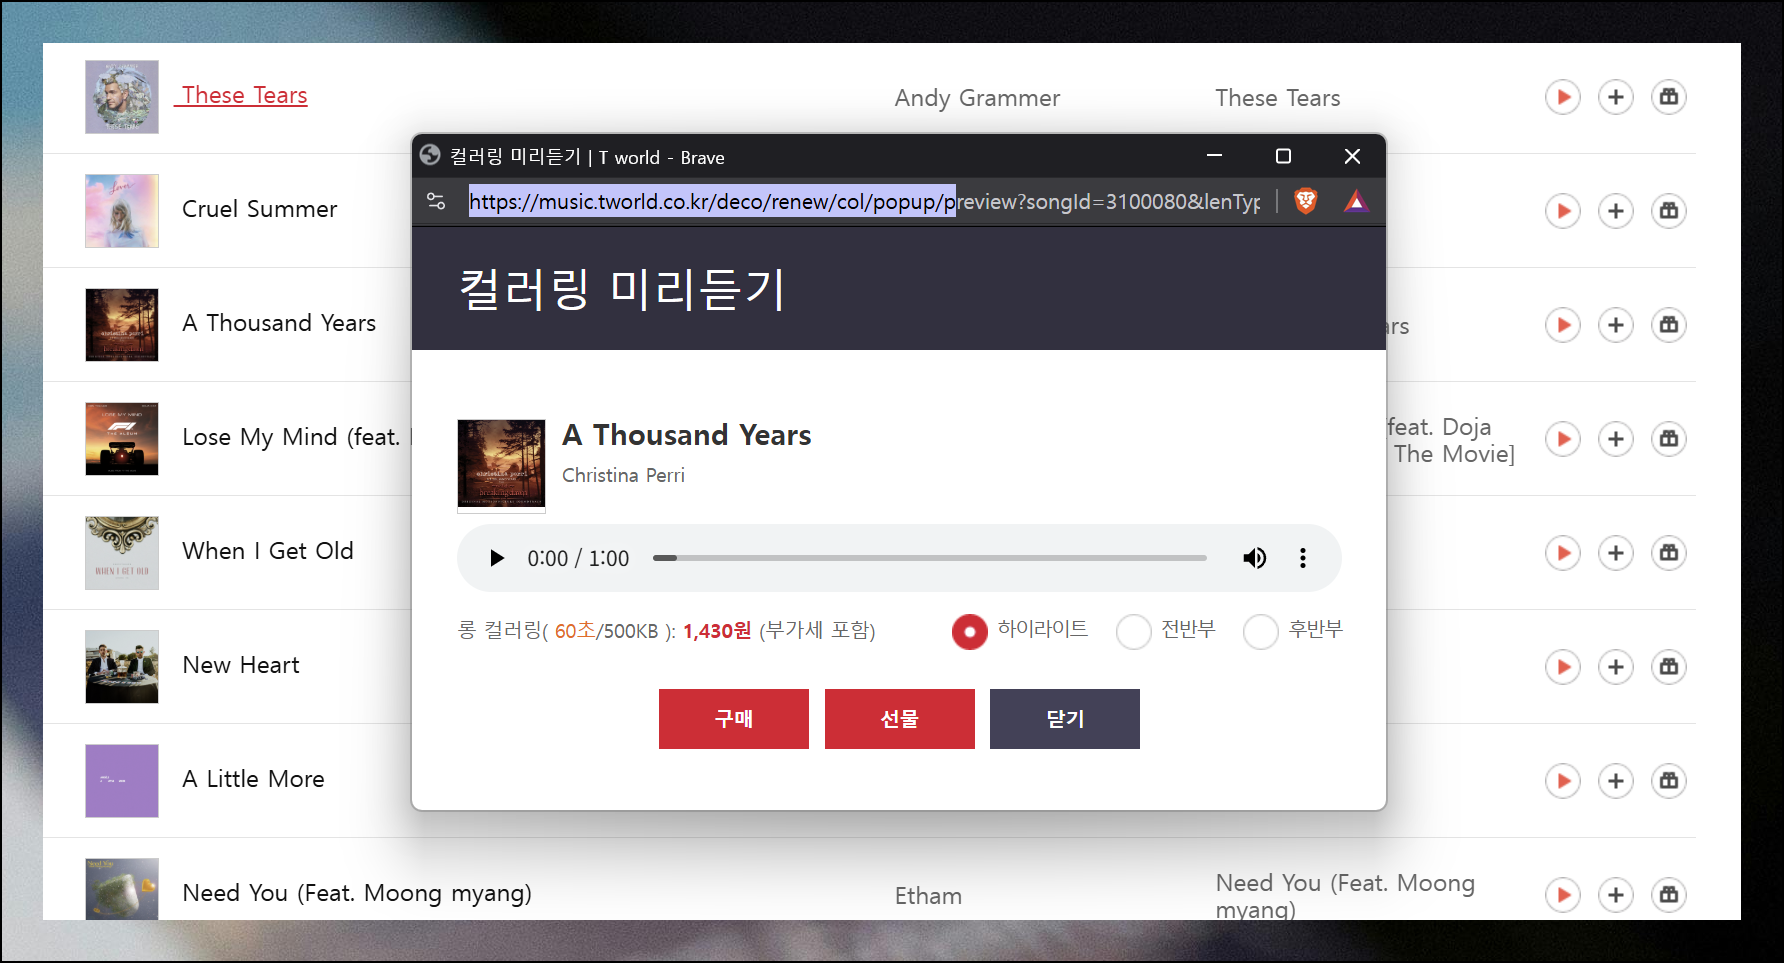Add Need You with plus icon

(x=1616, y=895)
